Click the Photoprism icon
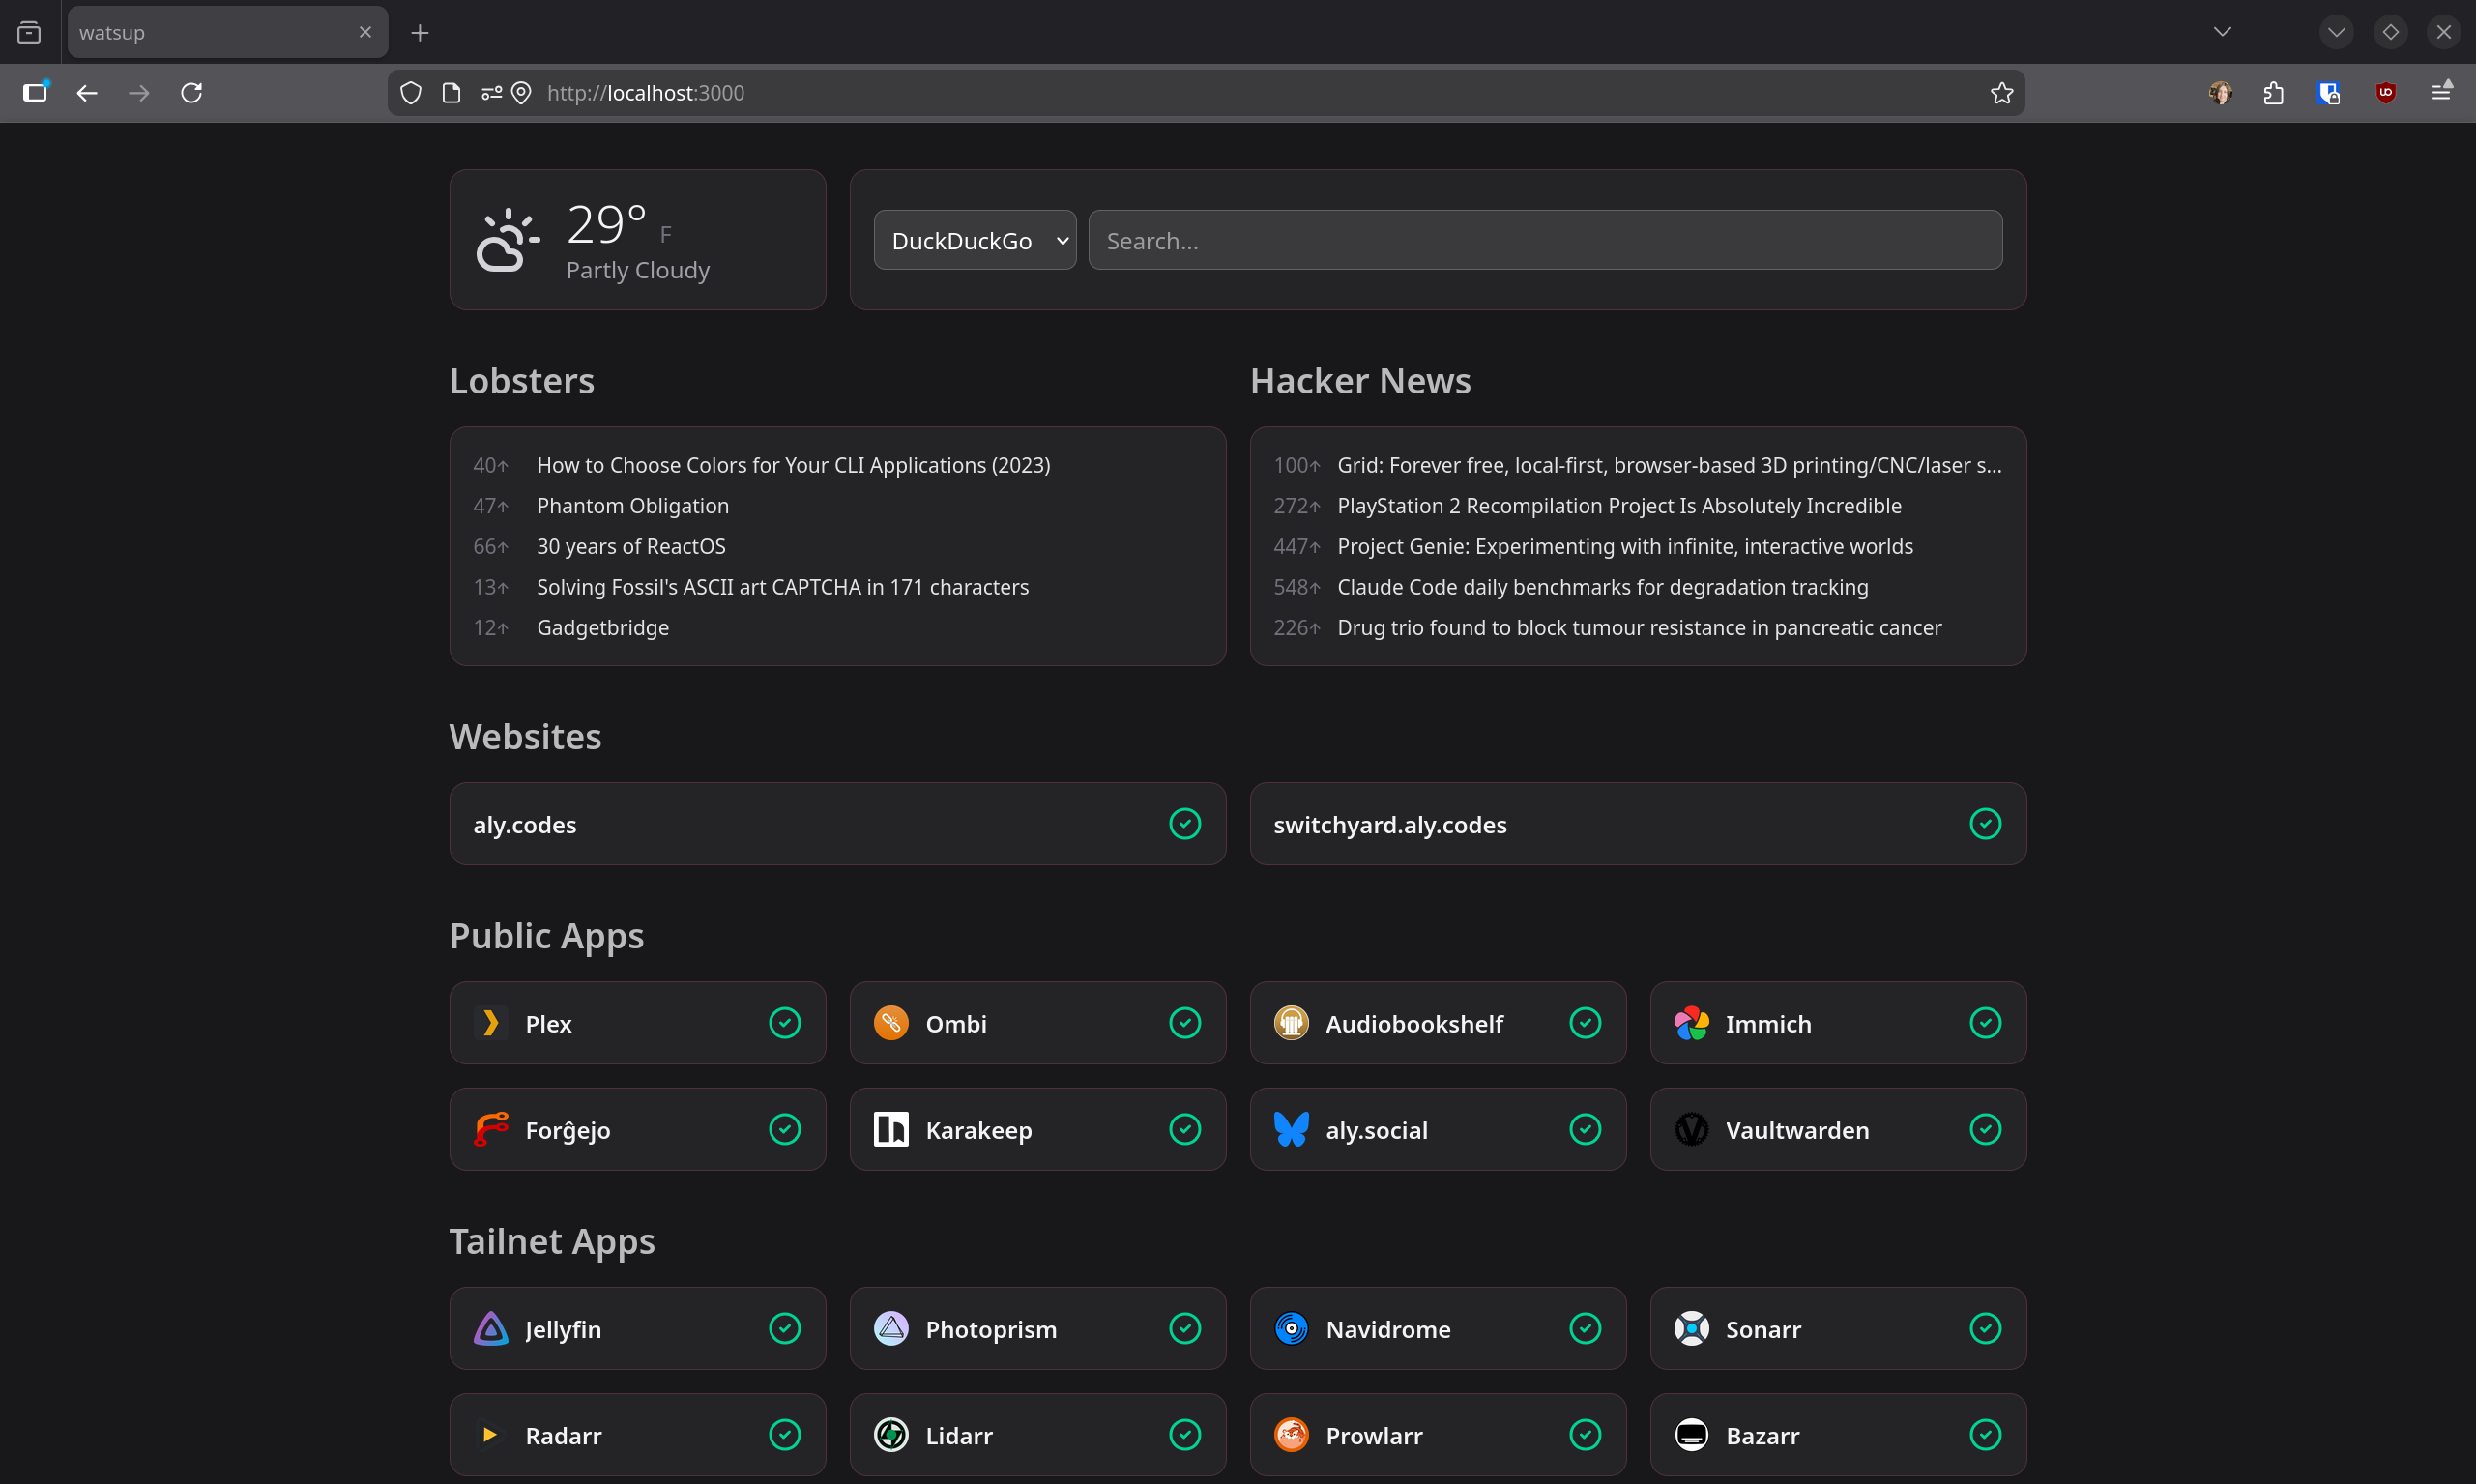 (x=891, y=1328)
